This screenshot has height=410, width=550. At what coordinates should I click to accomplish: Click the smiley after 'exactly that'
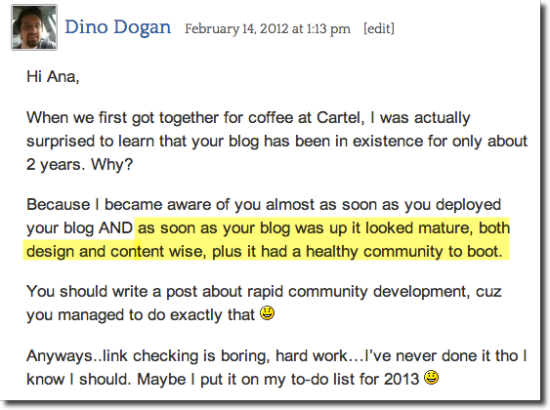click(267, 313)
